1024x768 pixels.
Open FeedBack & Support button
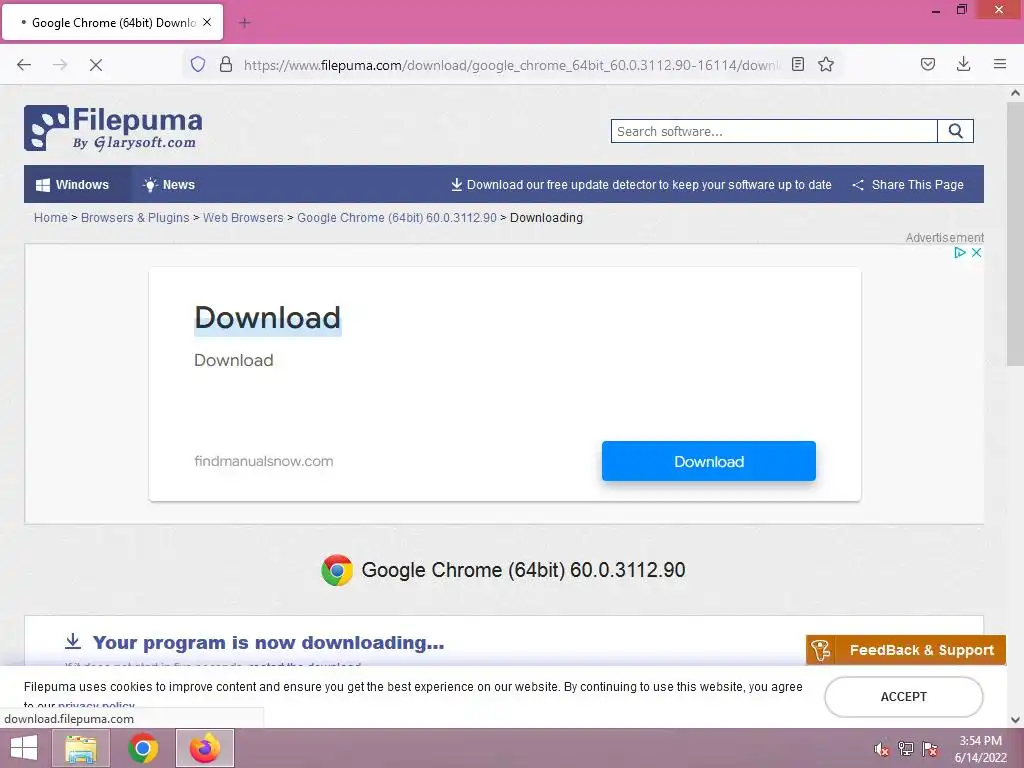click(906, 650)
